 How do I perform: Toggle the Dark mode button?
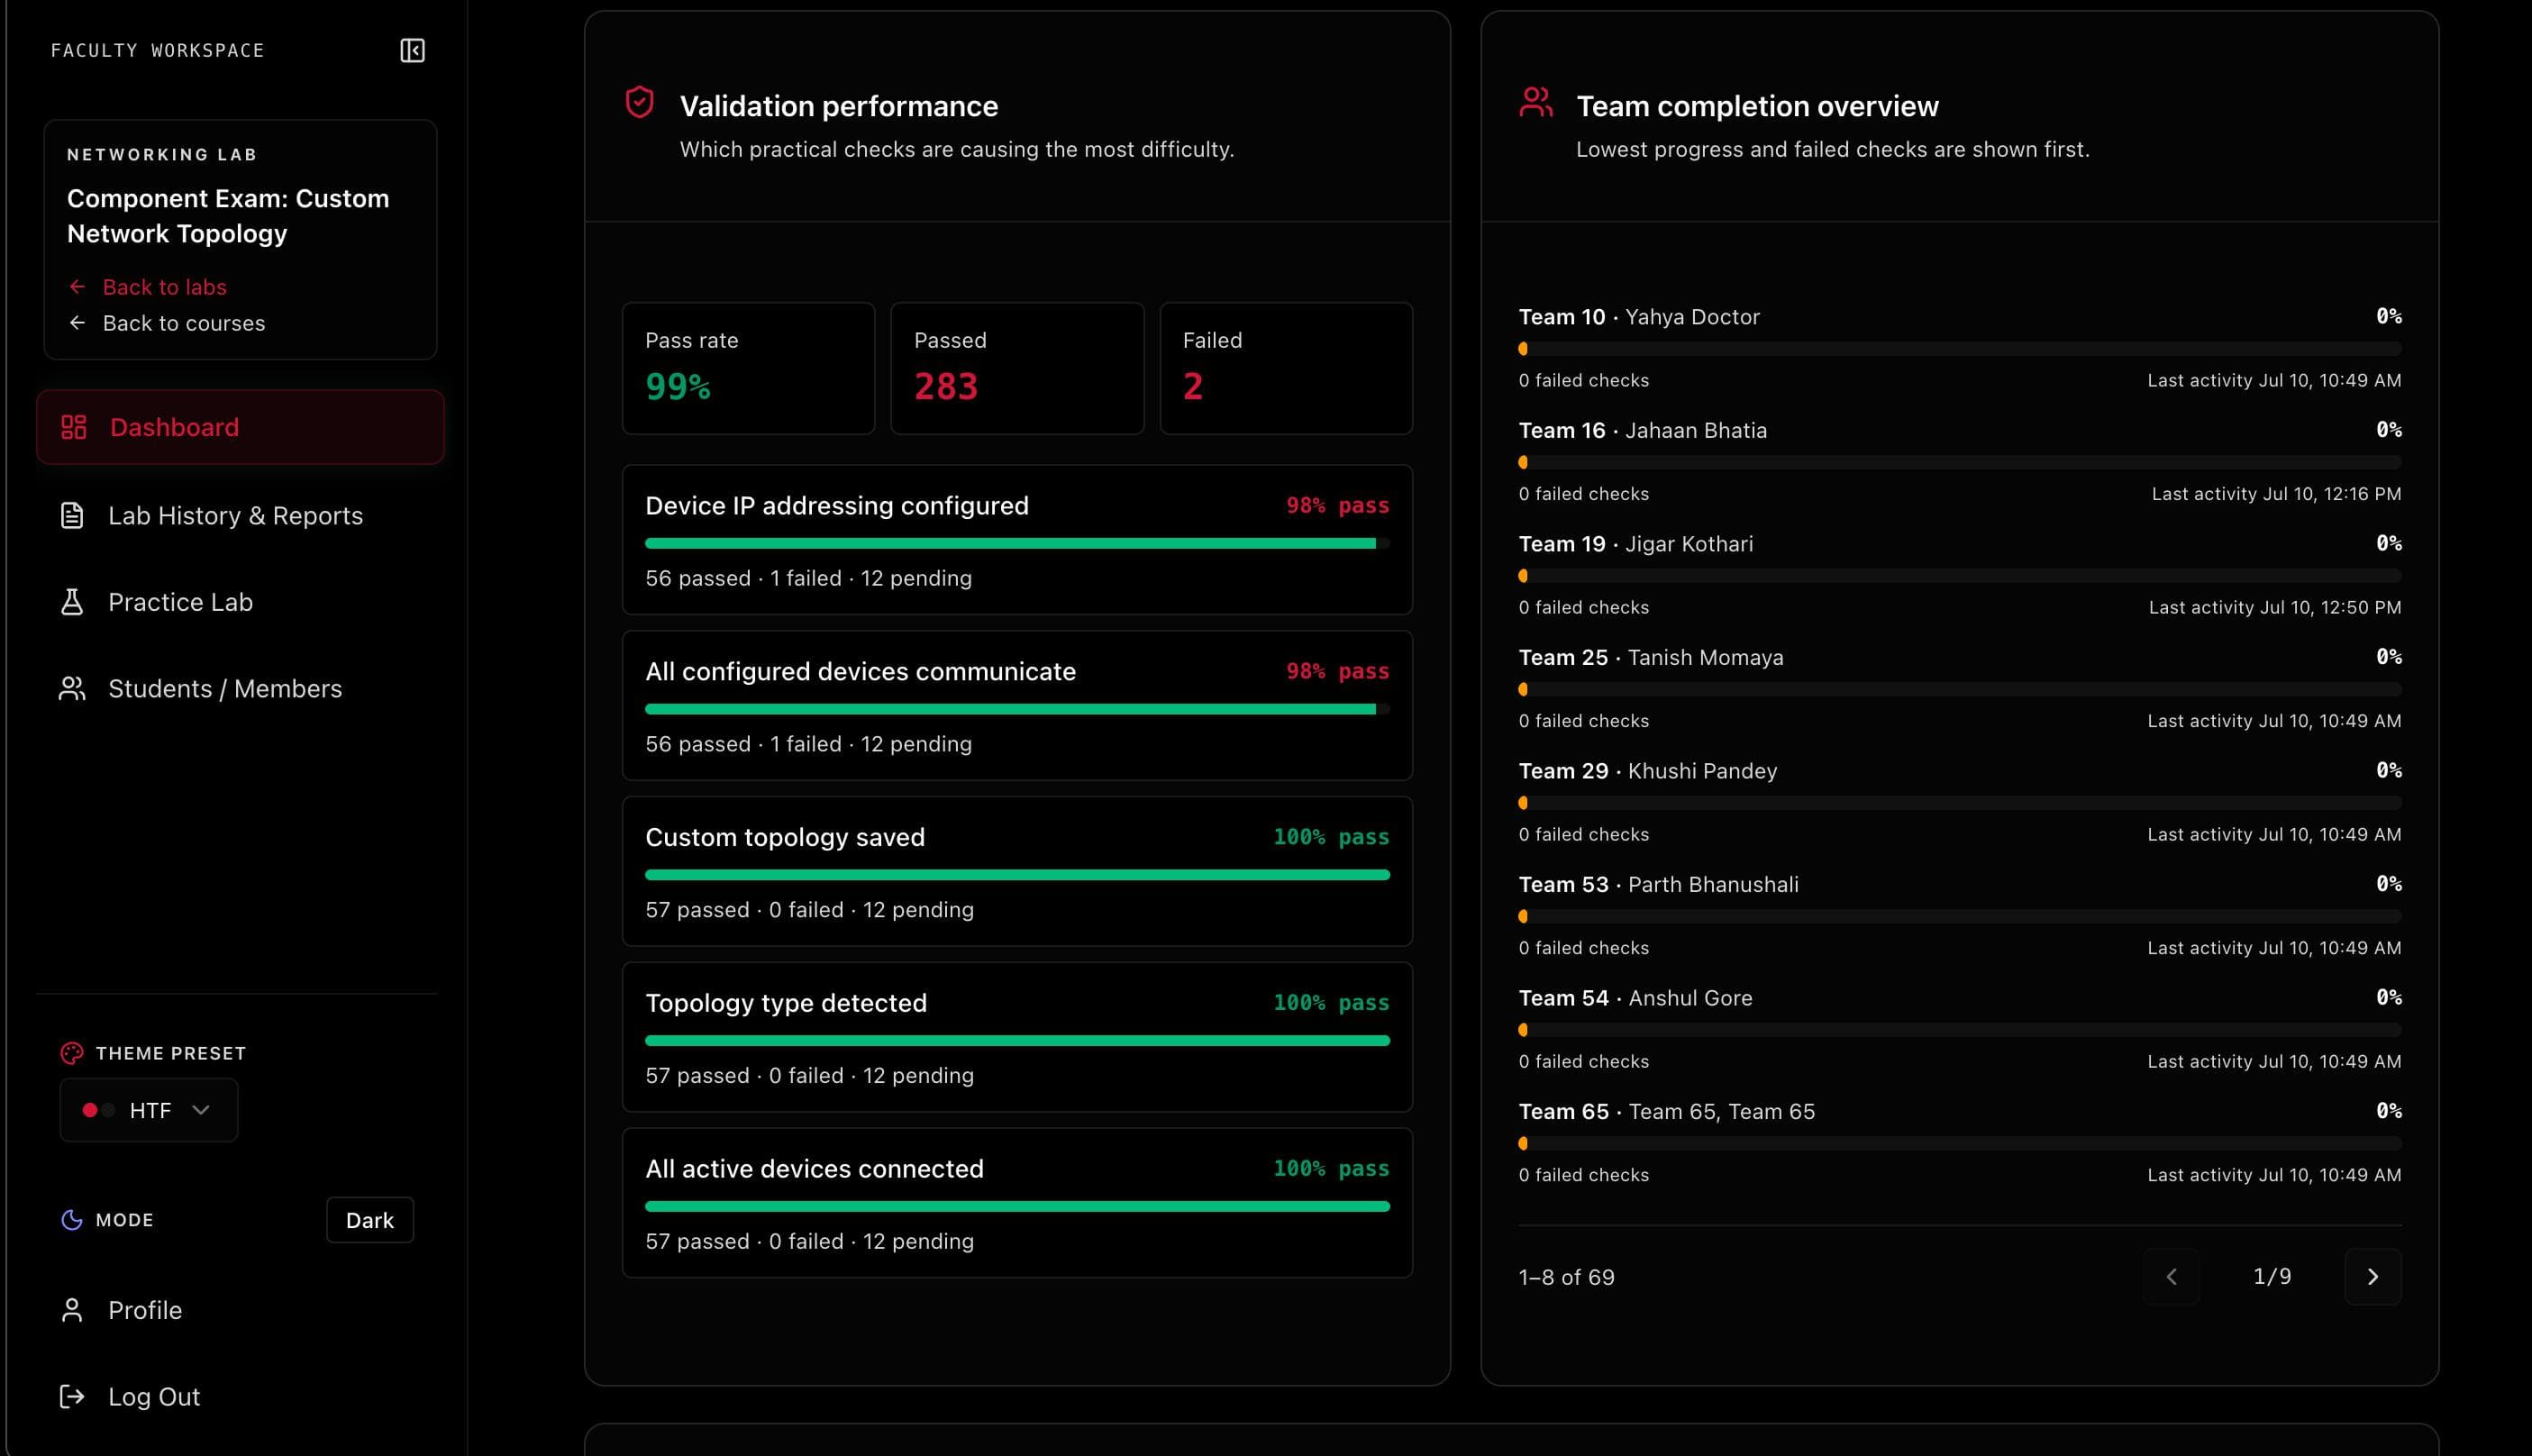[370, 1220]
